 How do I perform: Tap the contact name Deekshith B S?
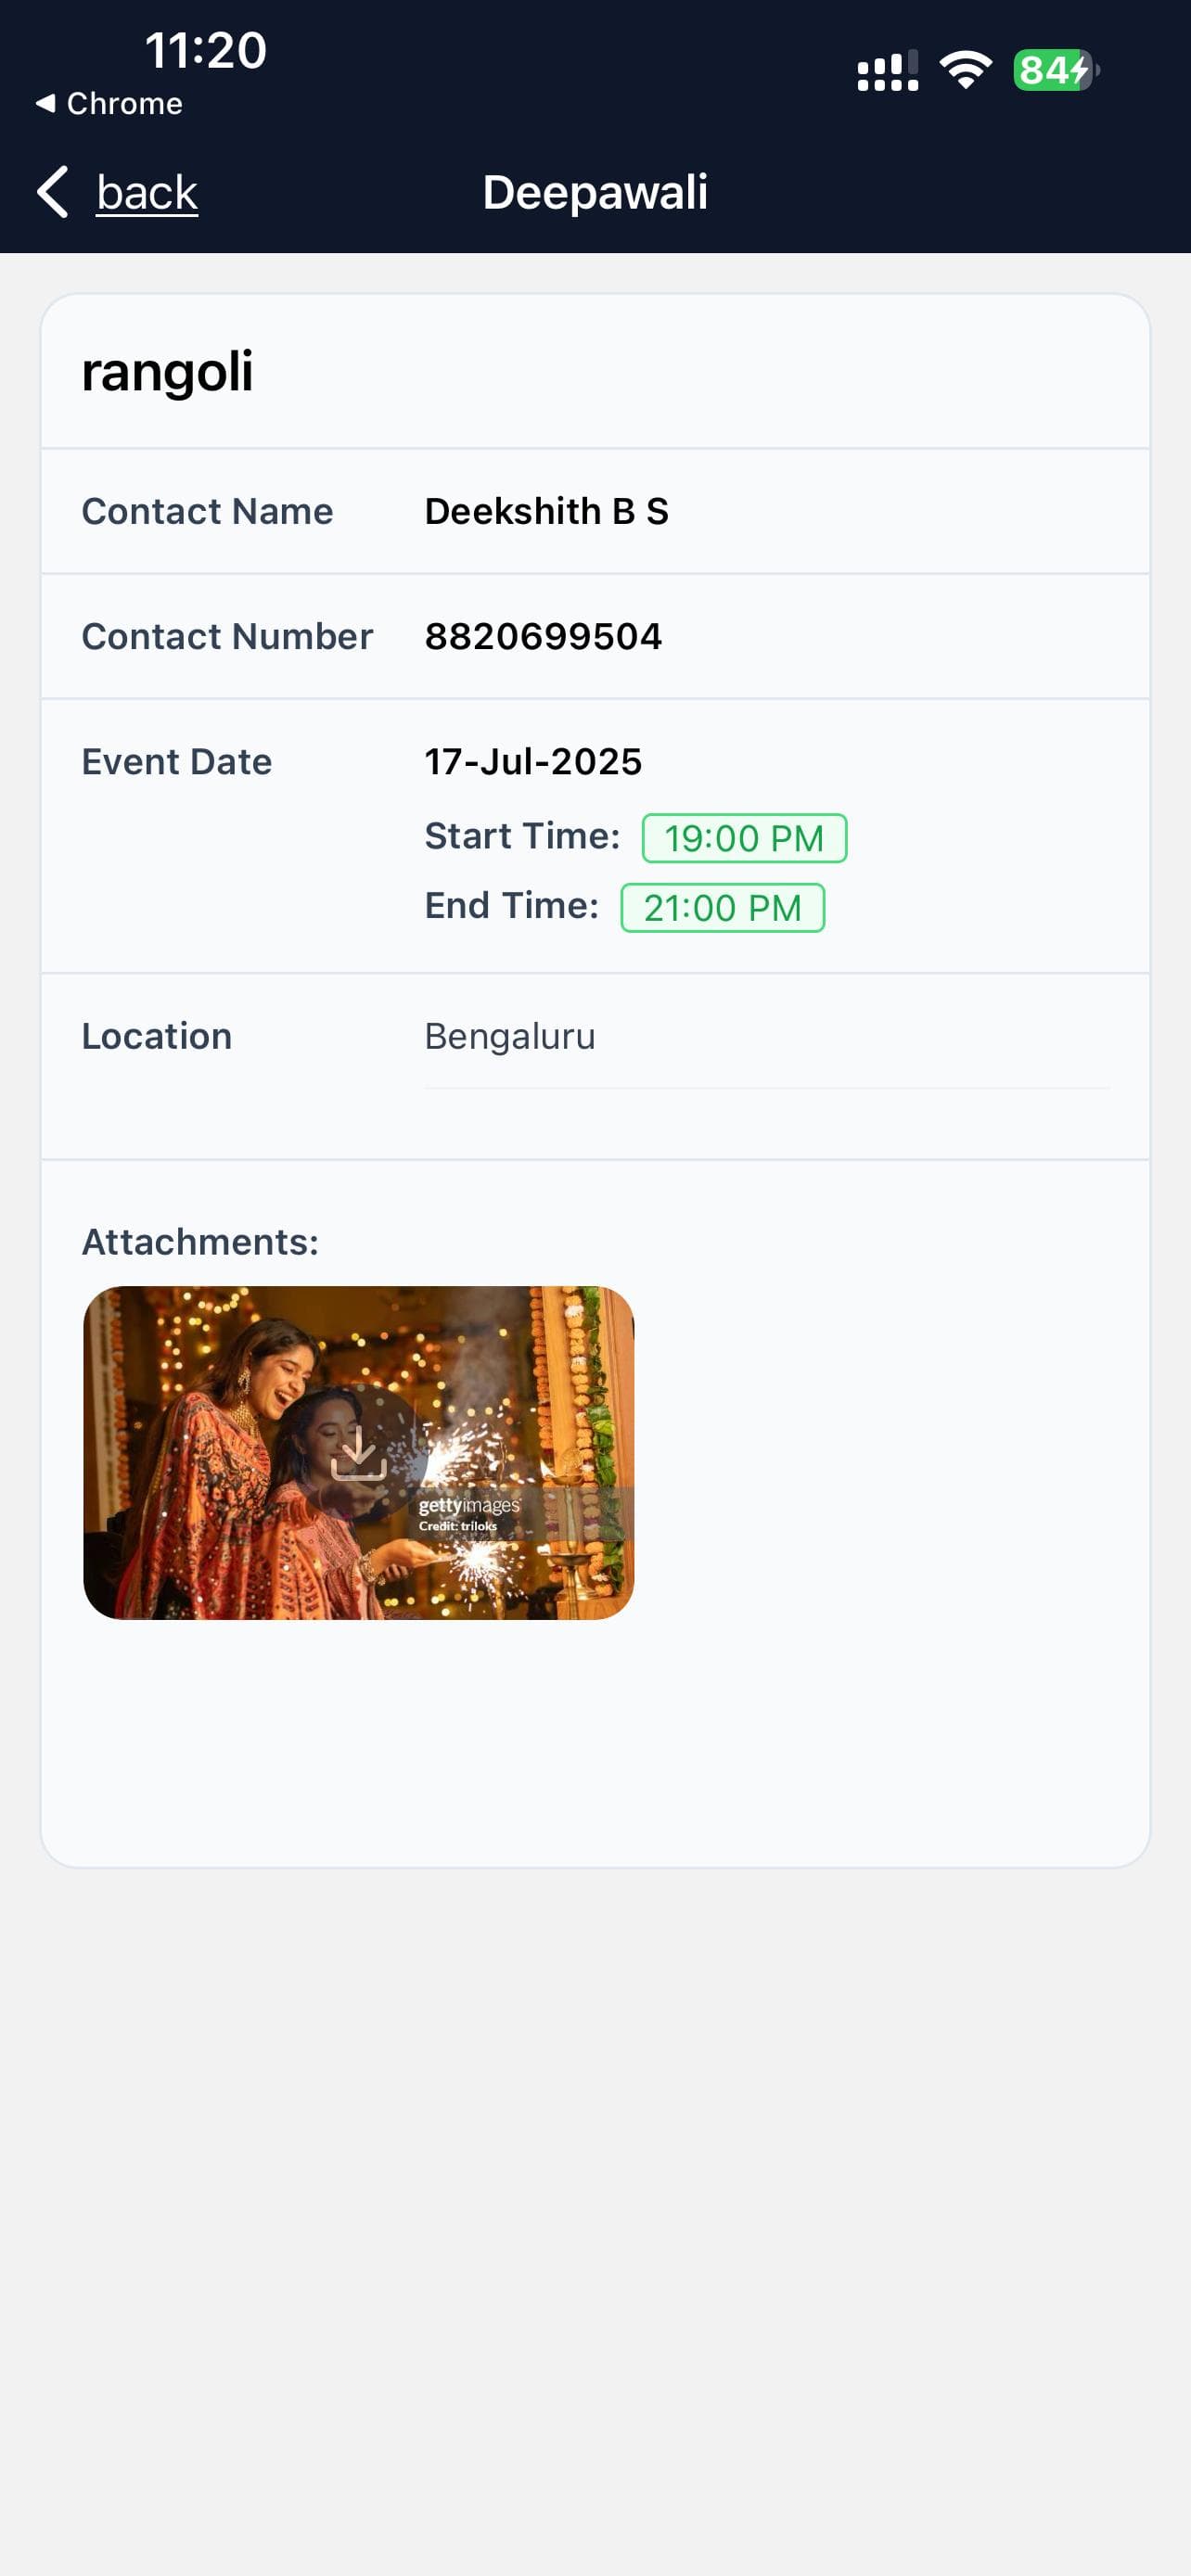pos(546,511)
